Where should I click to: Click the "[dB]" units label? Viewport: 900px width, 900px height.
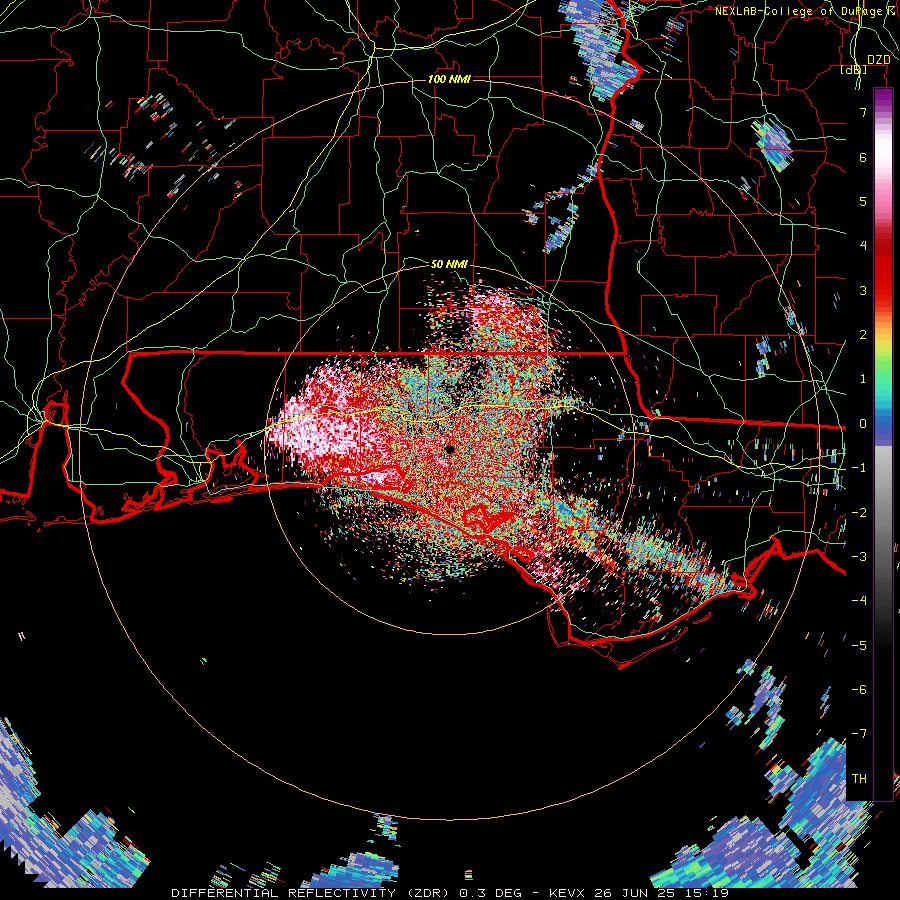(x=854, y=70)
